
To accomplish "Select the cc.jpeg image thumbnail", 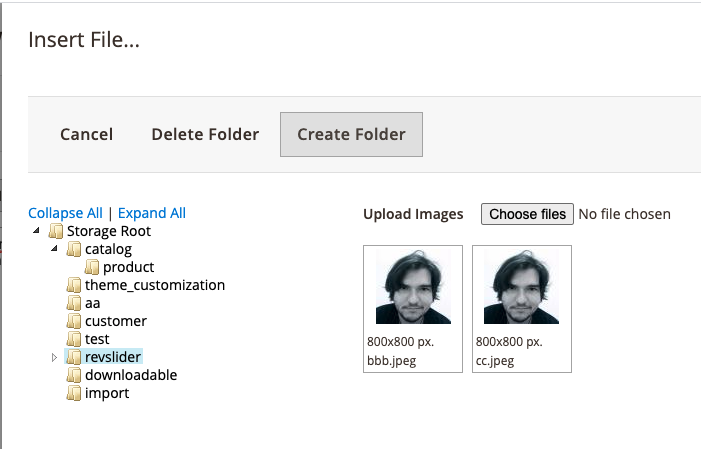I will coord(521,287).
